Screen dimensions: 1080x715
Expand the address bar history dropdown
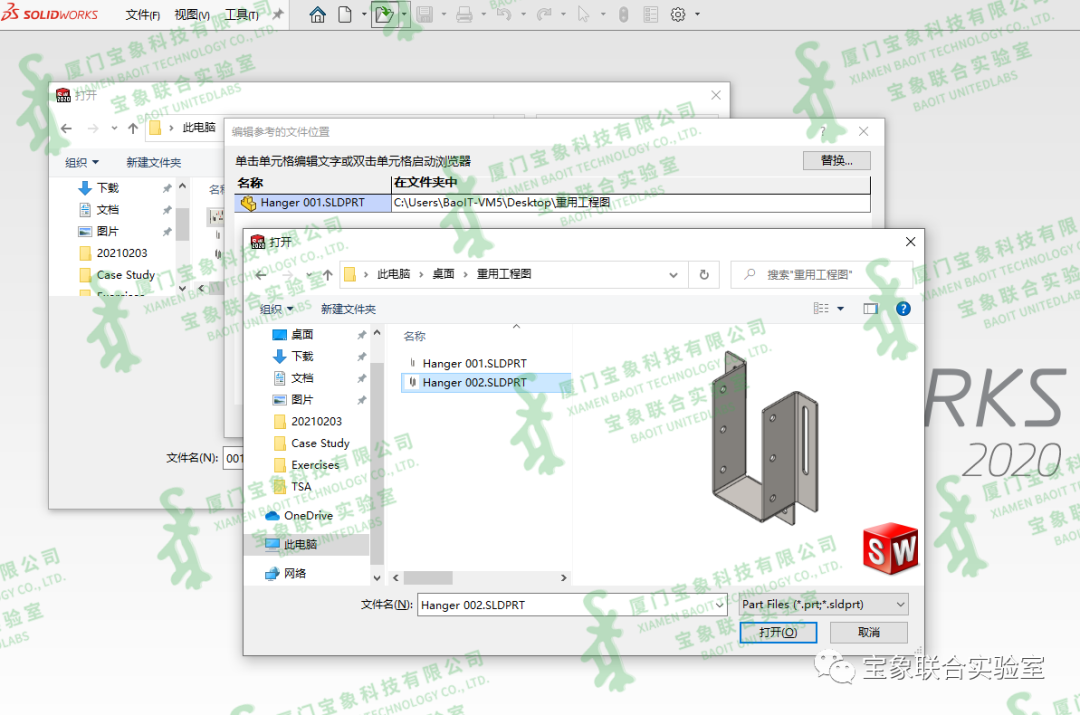[673, 274]
